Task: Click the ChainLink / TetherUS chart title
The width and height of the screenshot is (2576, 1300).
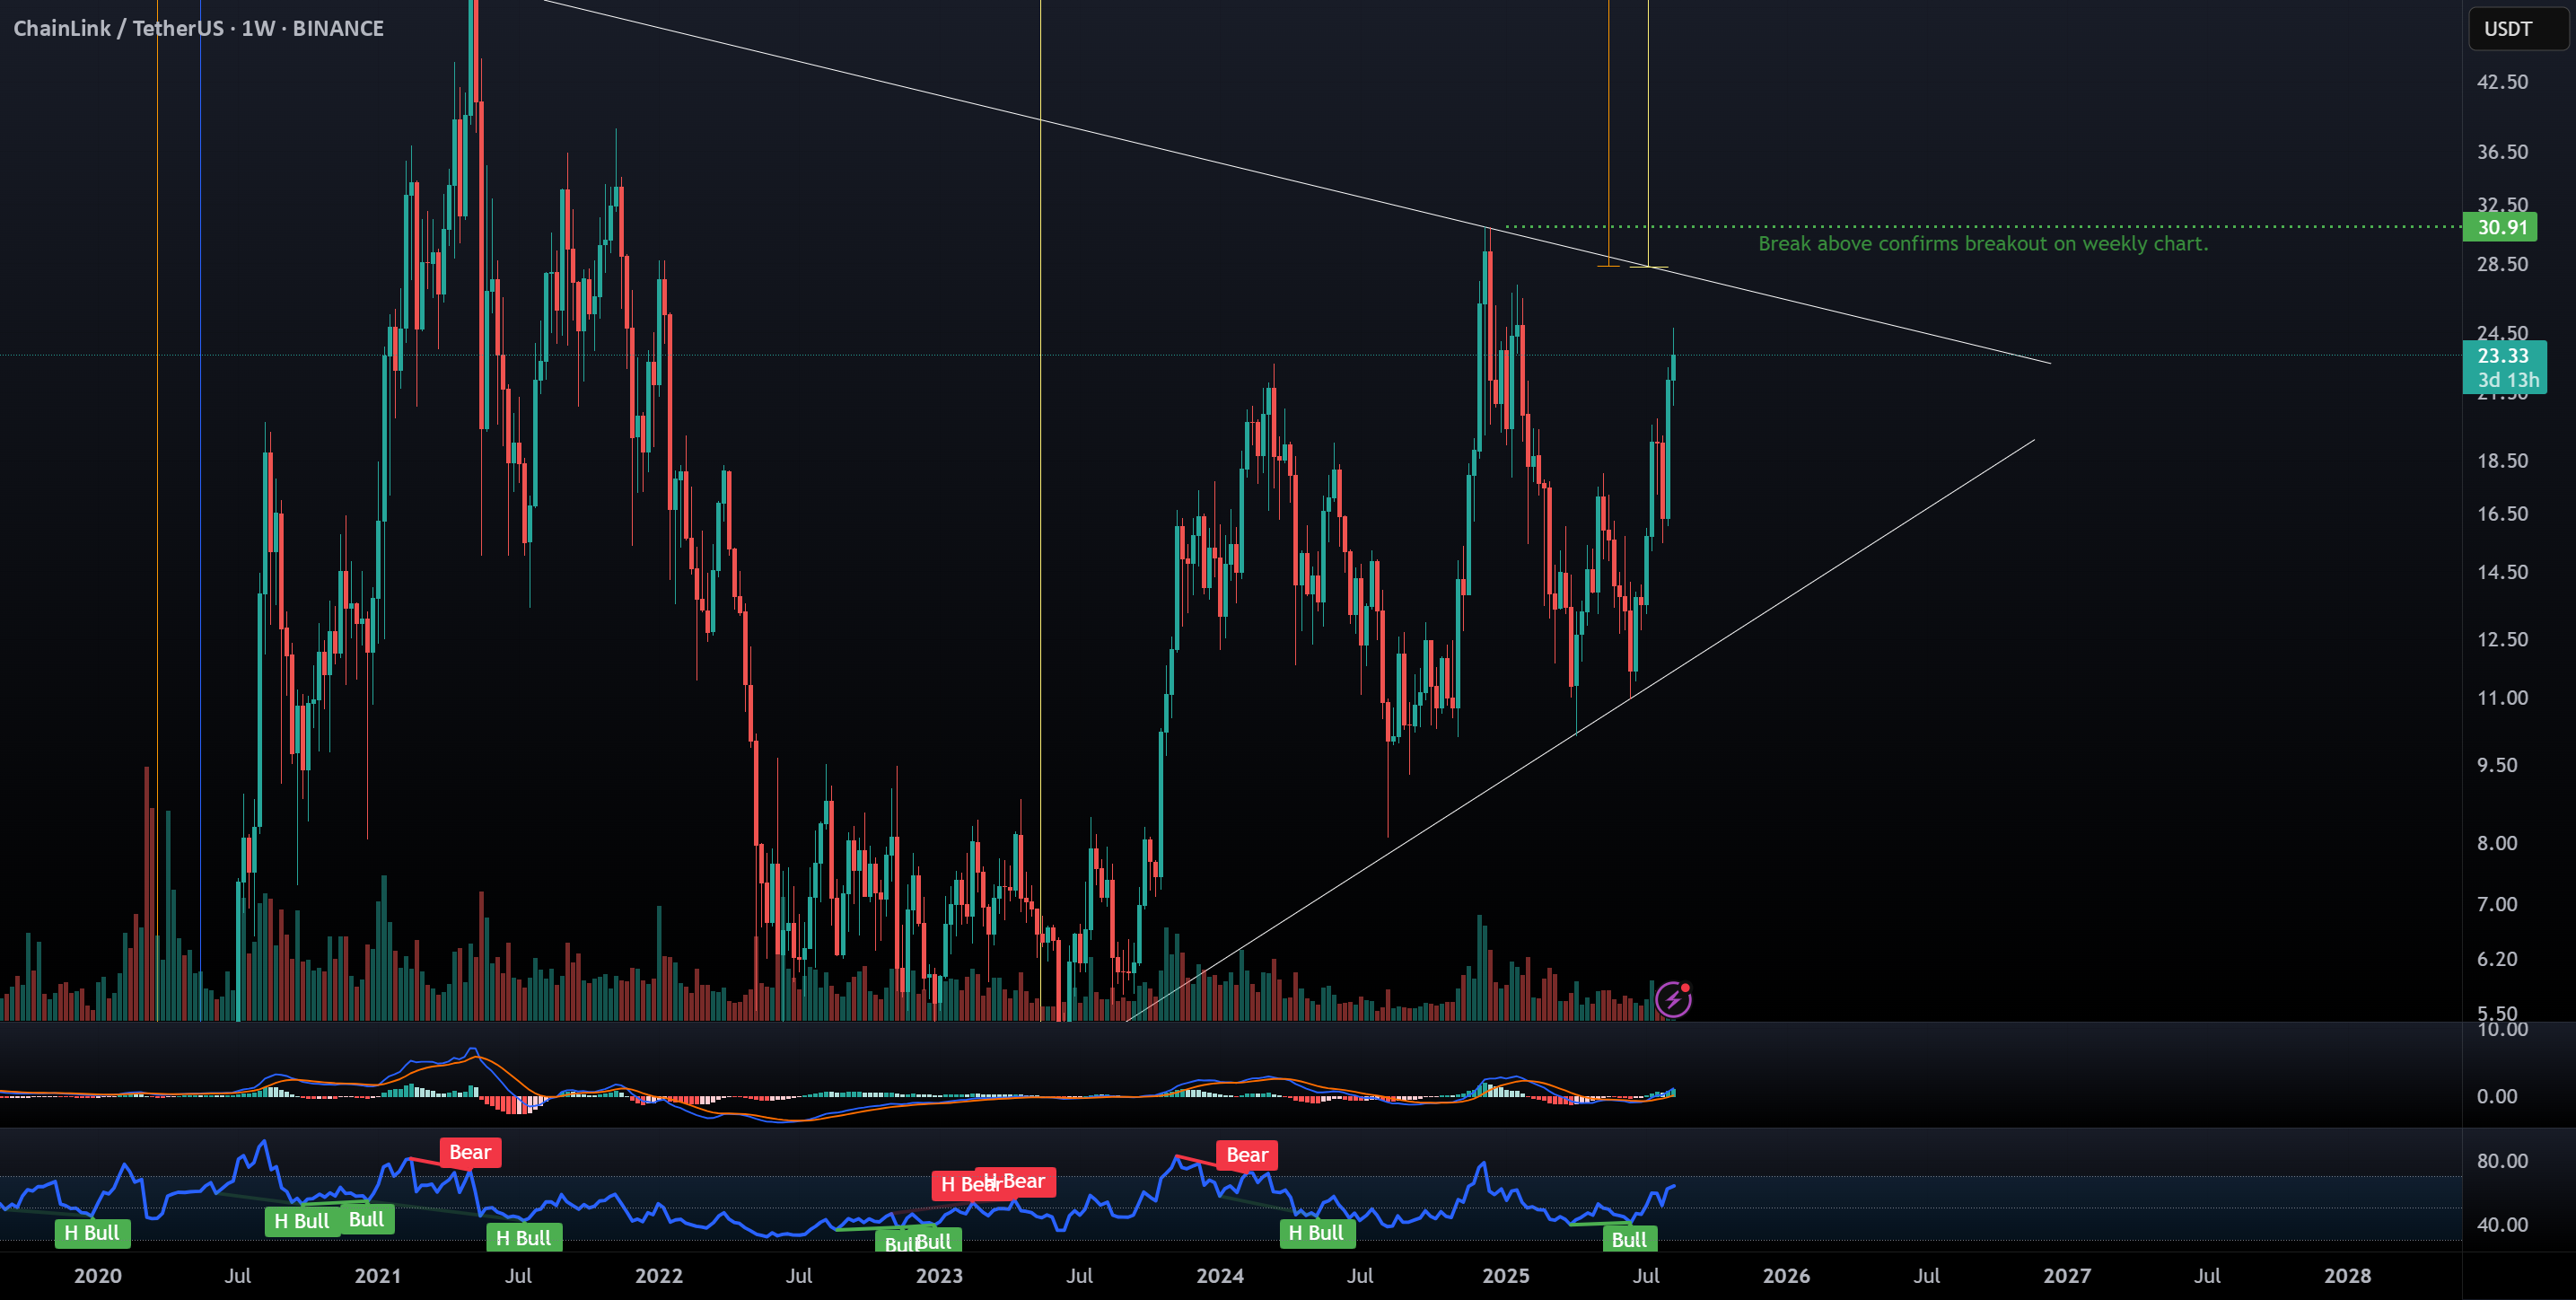Action: point(198,28)
